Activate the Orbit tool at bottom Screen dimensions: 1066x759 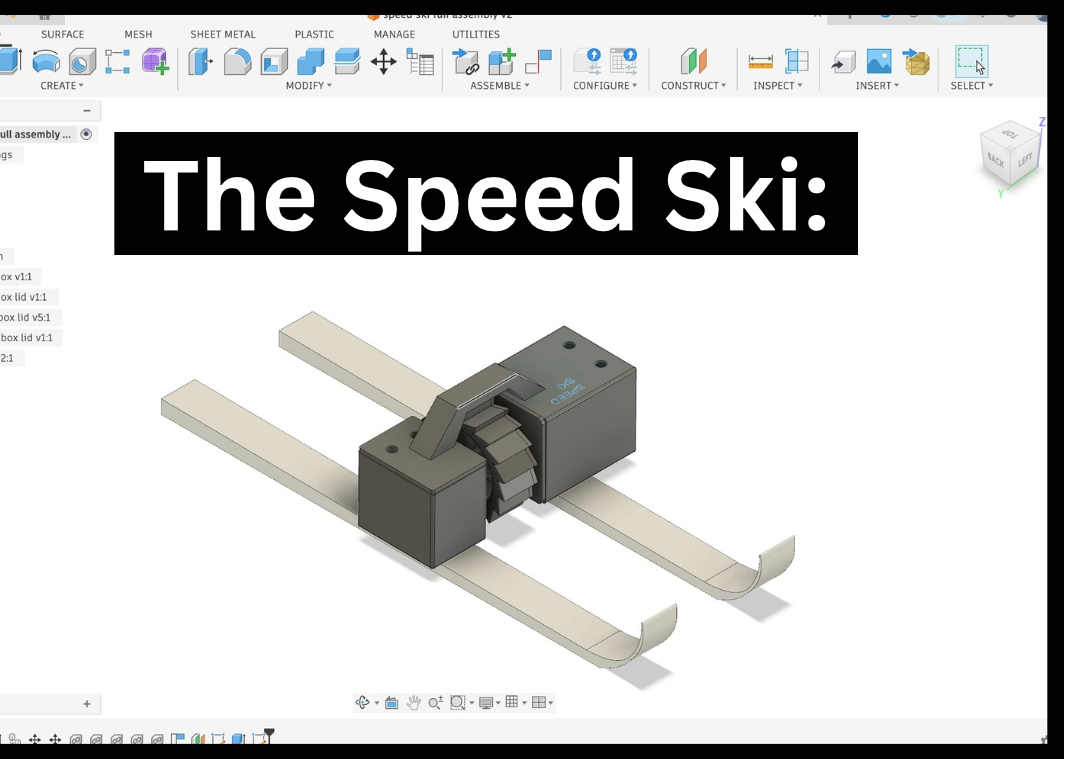[x=361, y=701]
